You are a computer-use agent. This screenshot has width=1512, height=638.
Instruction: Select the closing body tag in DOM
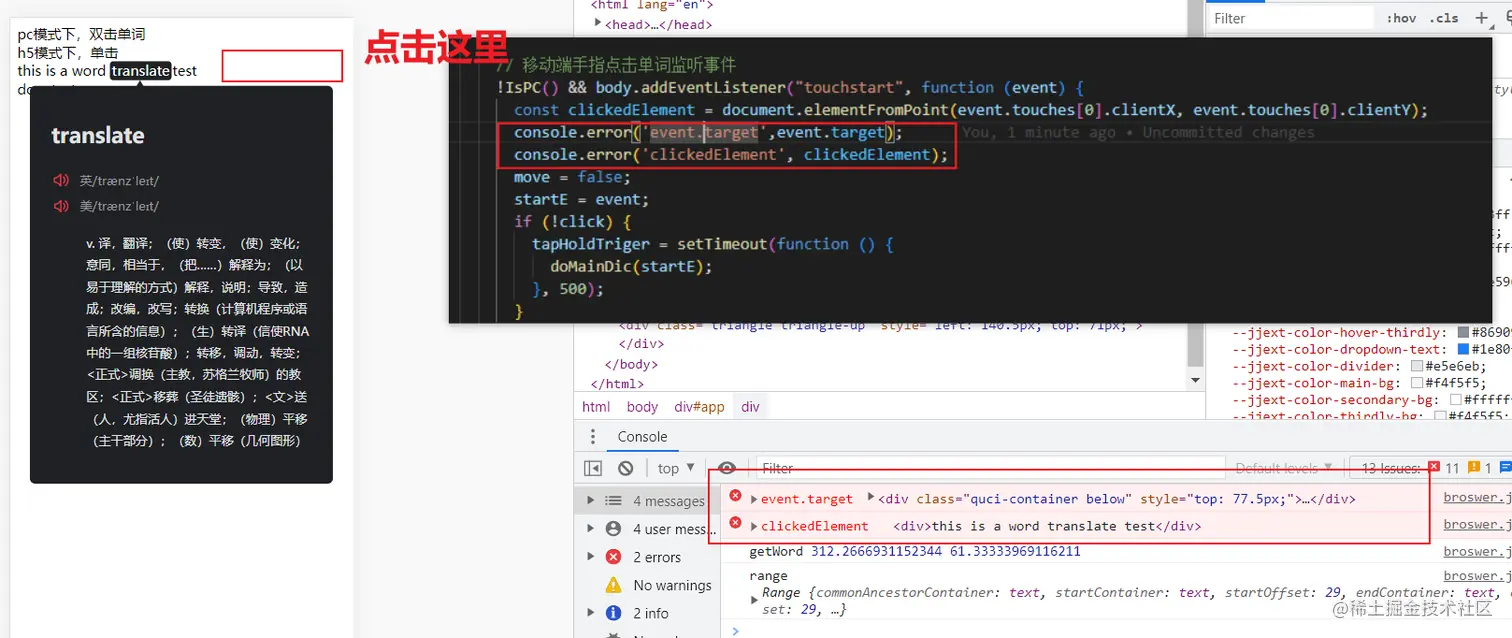coord(632,364)
